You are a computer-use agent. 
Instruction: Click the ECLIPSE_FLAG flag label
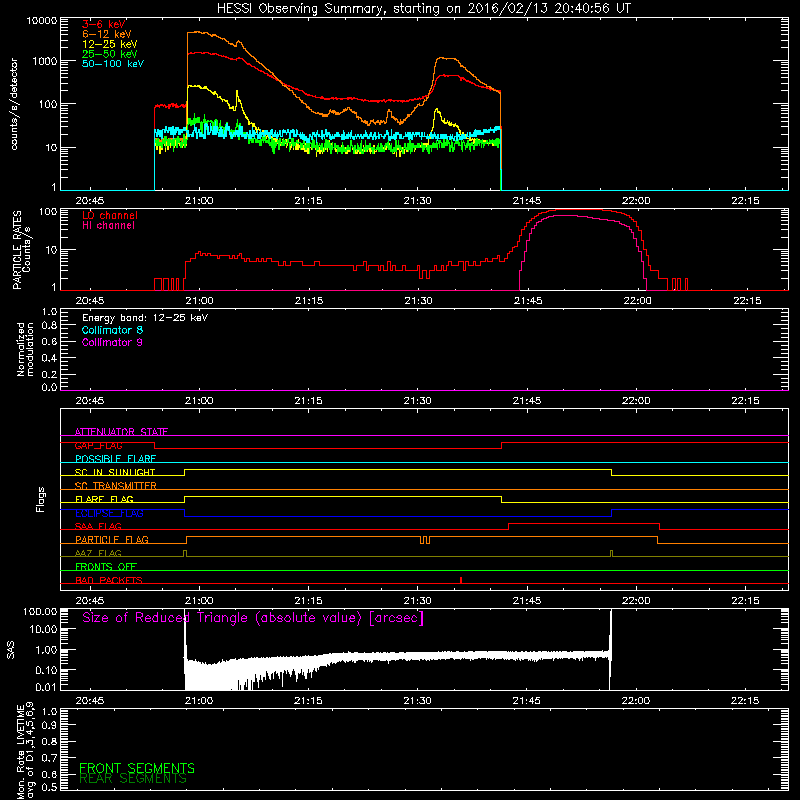109,513
